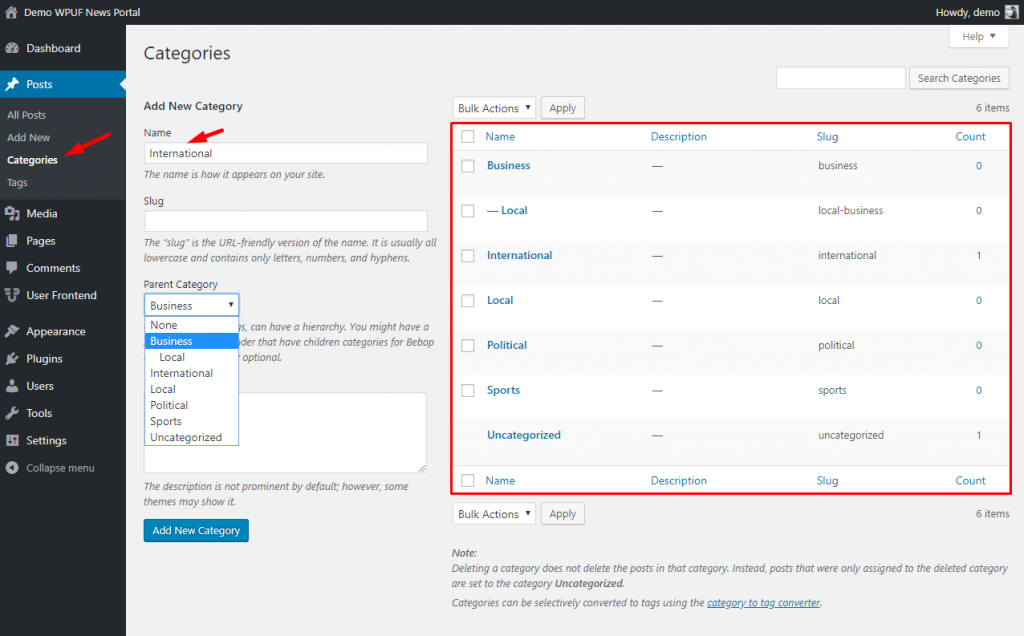Screen dimensions: 1024x636
Task: Click the Plugins plug icon
Action: click(14, 358)
